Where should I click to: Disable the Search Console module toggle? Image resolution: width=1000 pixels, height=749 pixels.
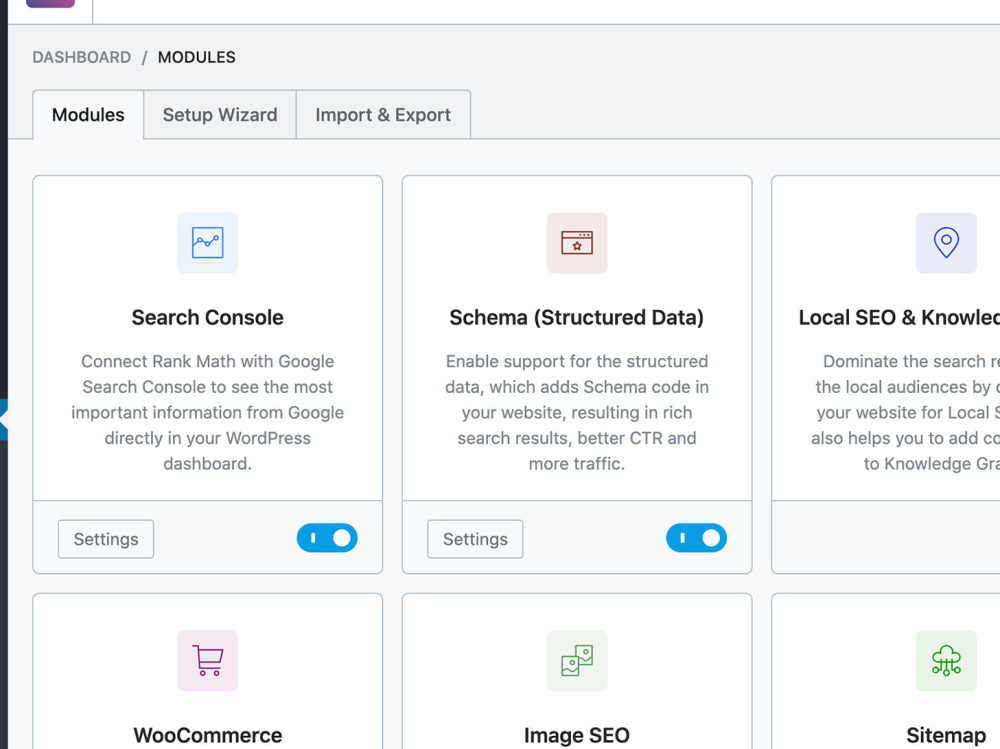pyautogui.click(x=327, y=538)
